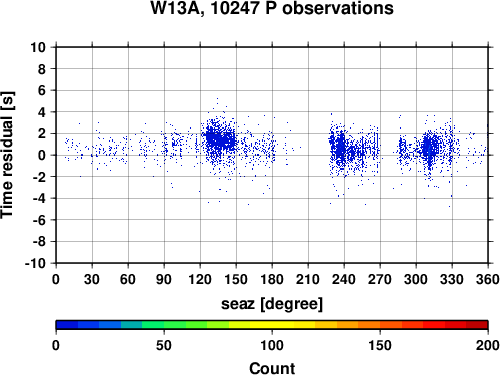Click the seaz [degree] axis label
The width and height of the screenshot is (500, 375).
[x=272, y=304]
